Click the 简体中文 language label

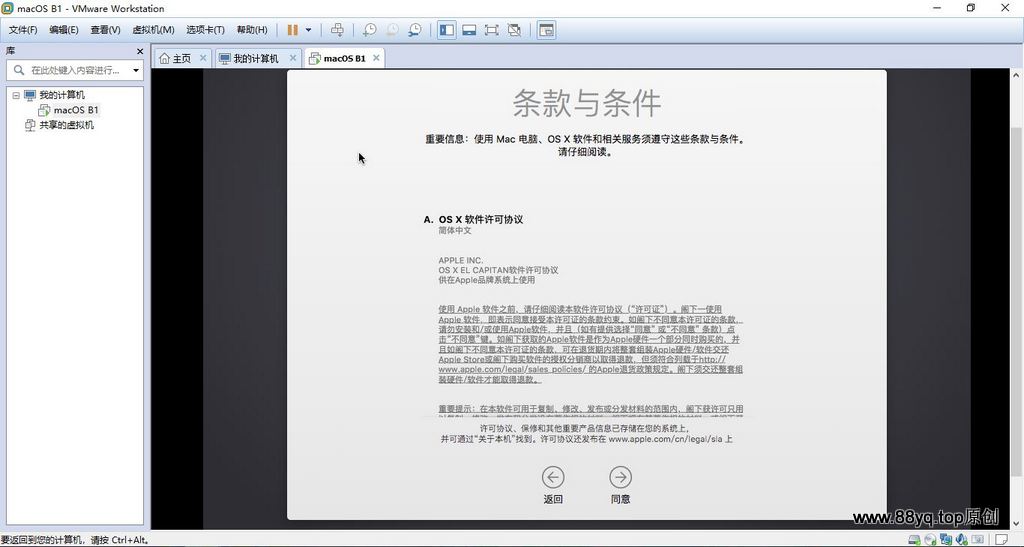pos(455,230)
